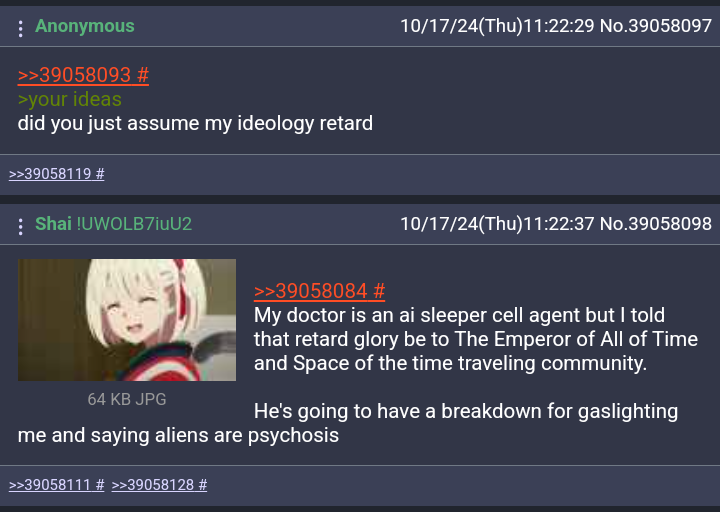The image size is (720, 512).
Task: Click the paragraph starting 'My doctor is an ai'
Action: tap(476, 339)
